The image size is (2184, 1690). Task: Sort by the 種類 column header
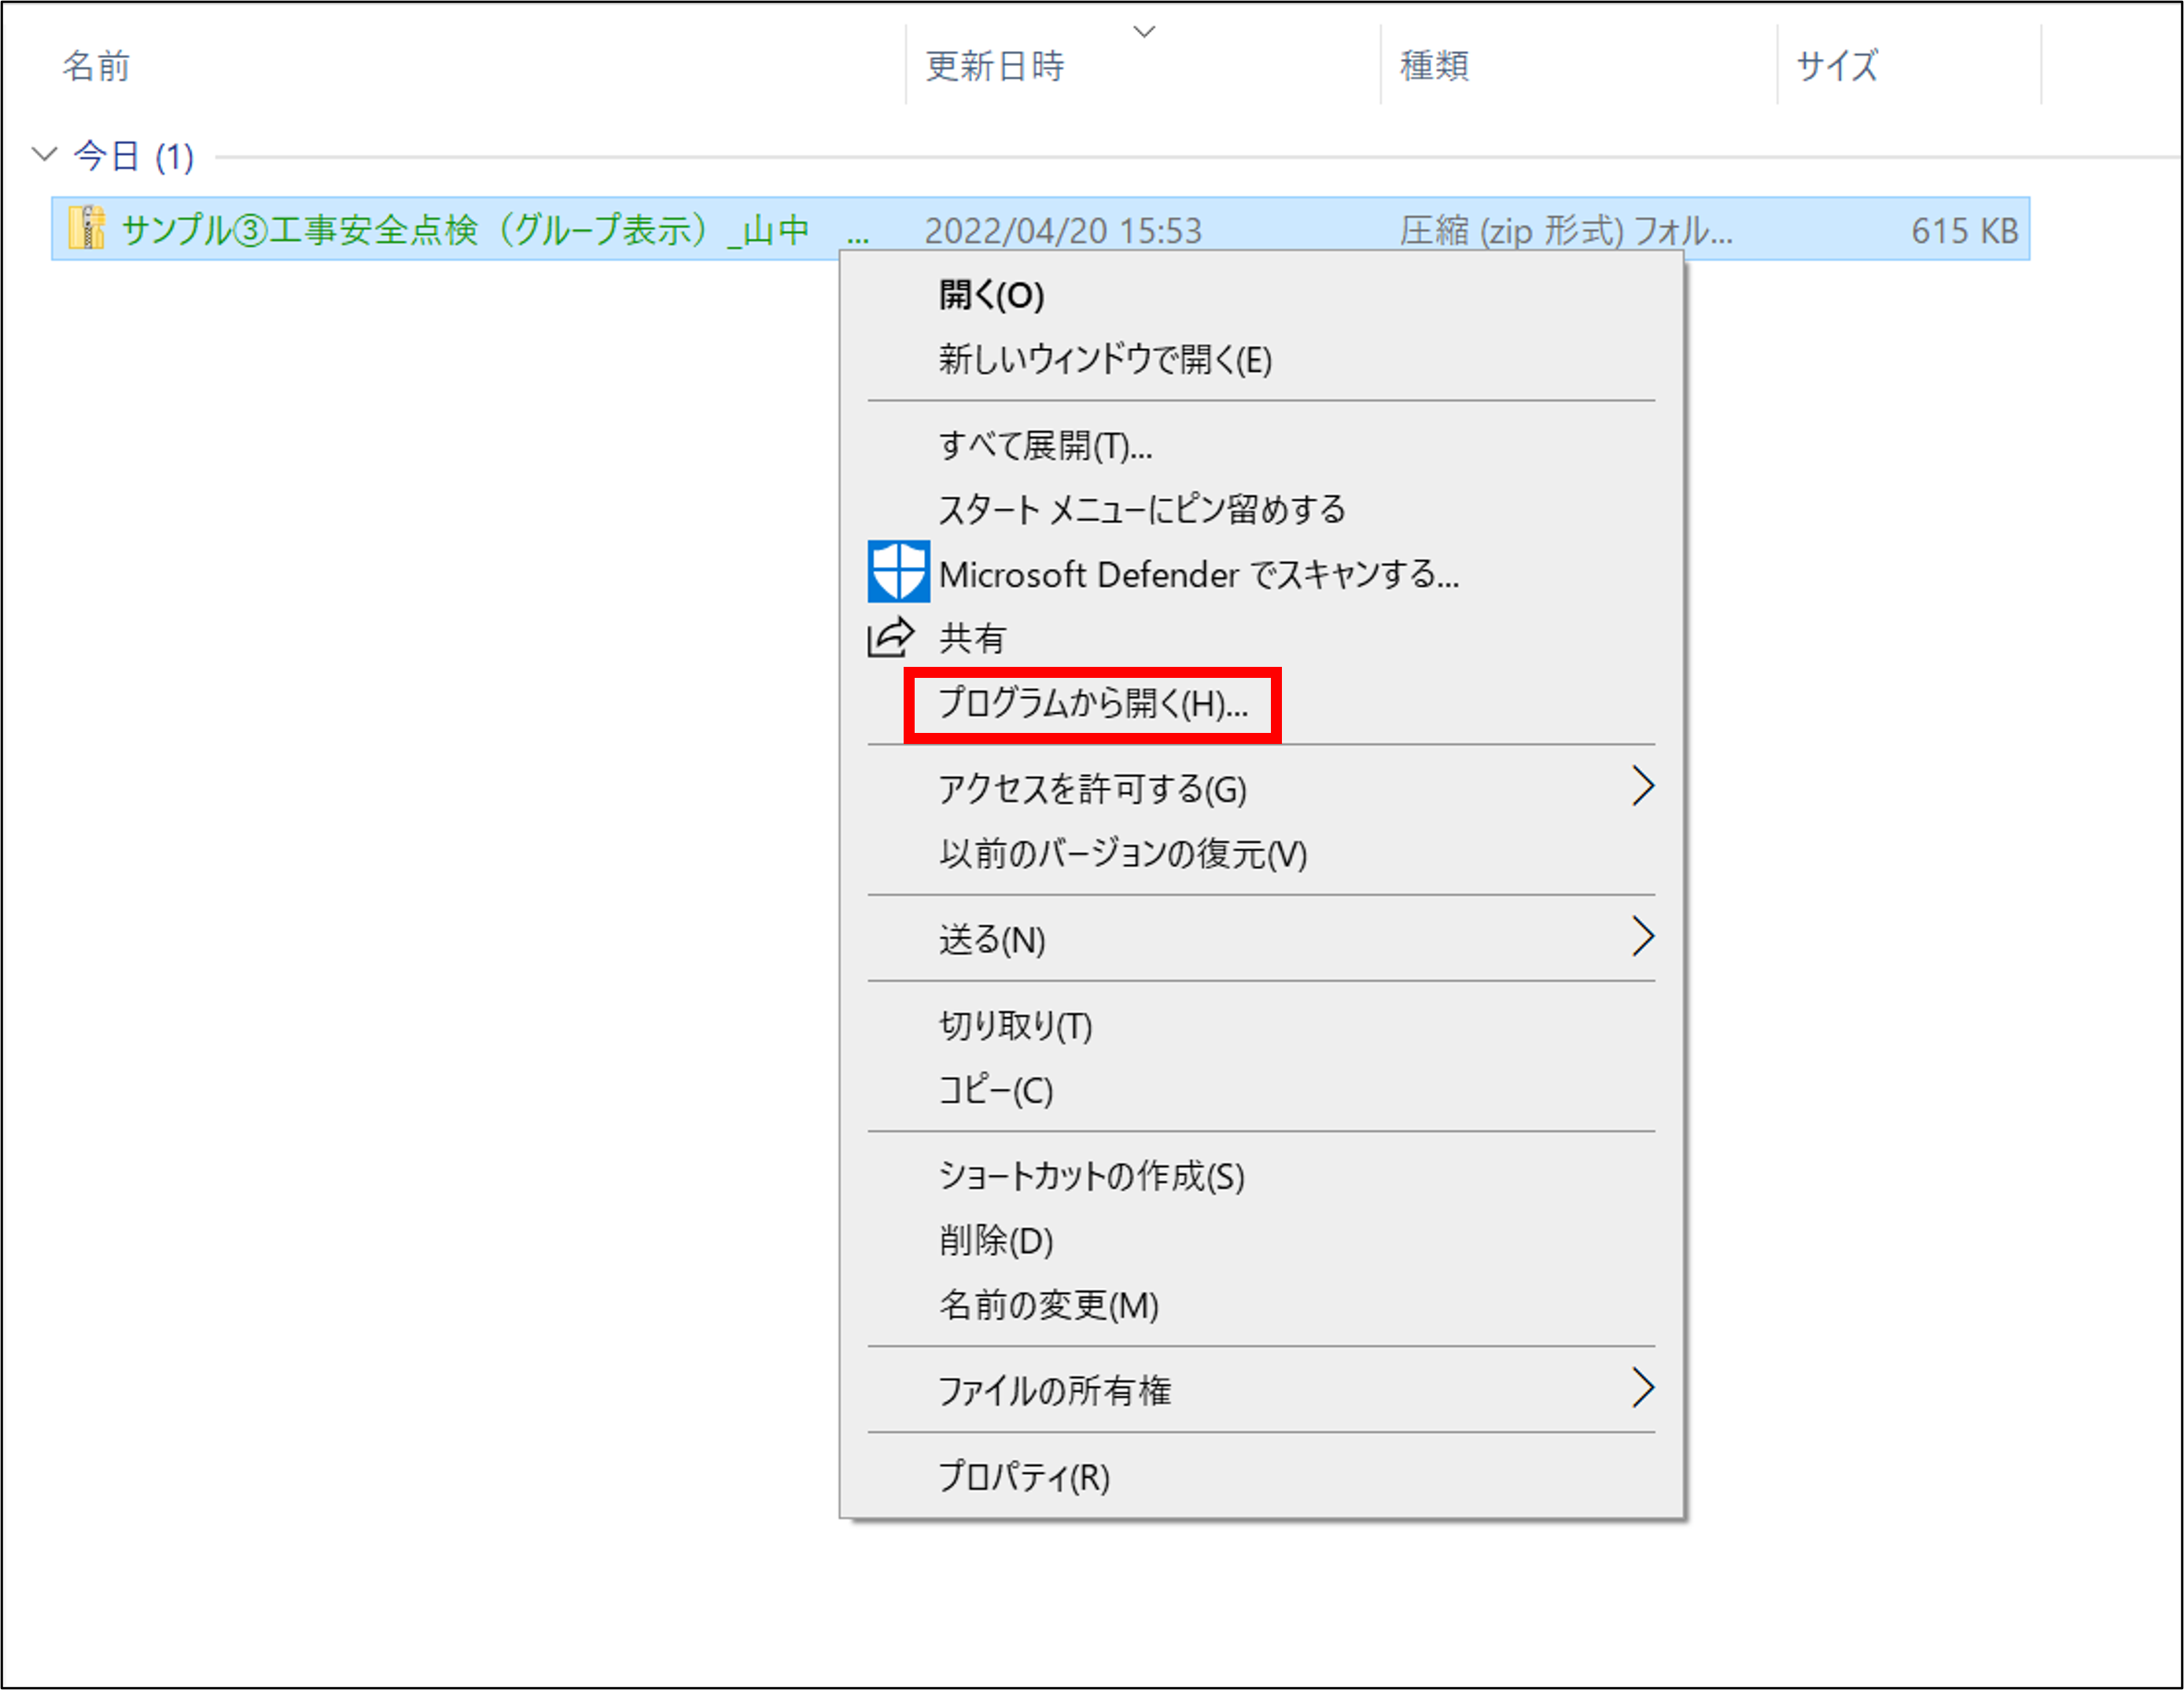(1434, 65)
